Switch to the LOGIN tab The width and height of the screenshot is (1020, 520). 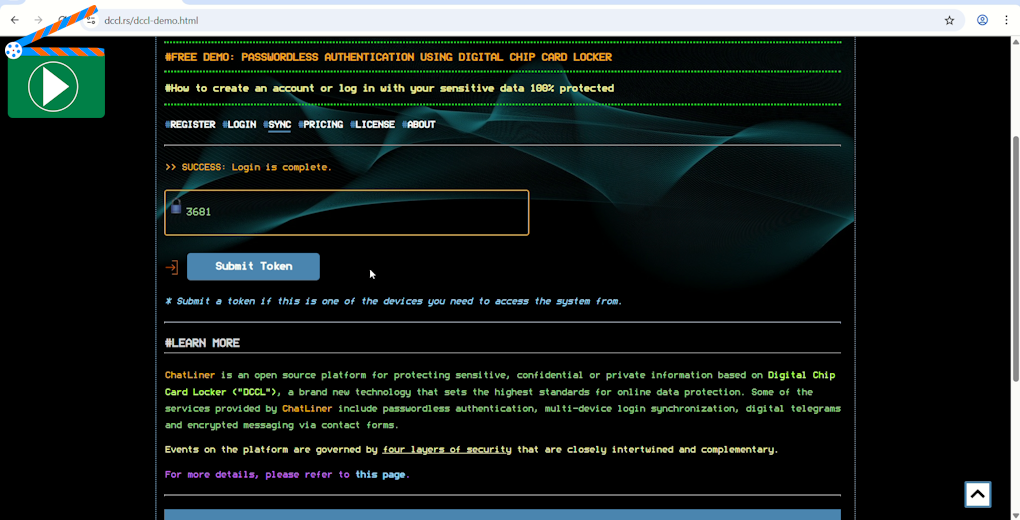tap(241, 125)
